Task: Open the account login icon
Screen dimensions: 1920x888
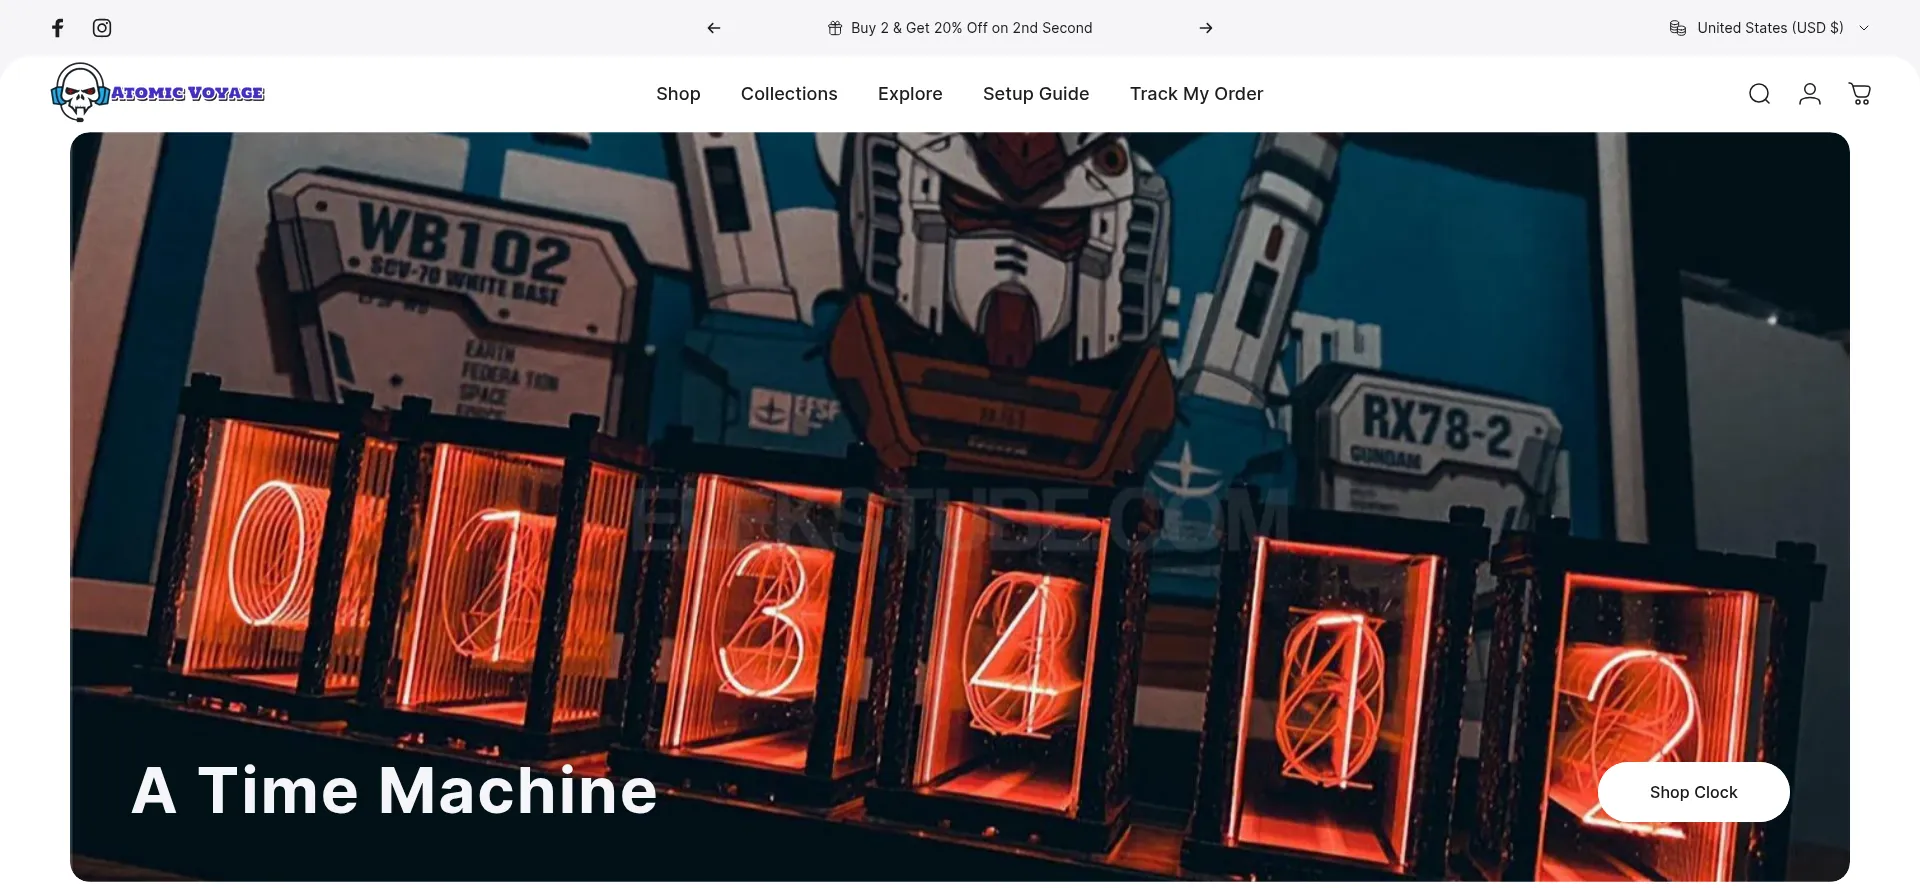Action: (1810, 94)
